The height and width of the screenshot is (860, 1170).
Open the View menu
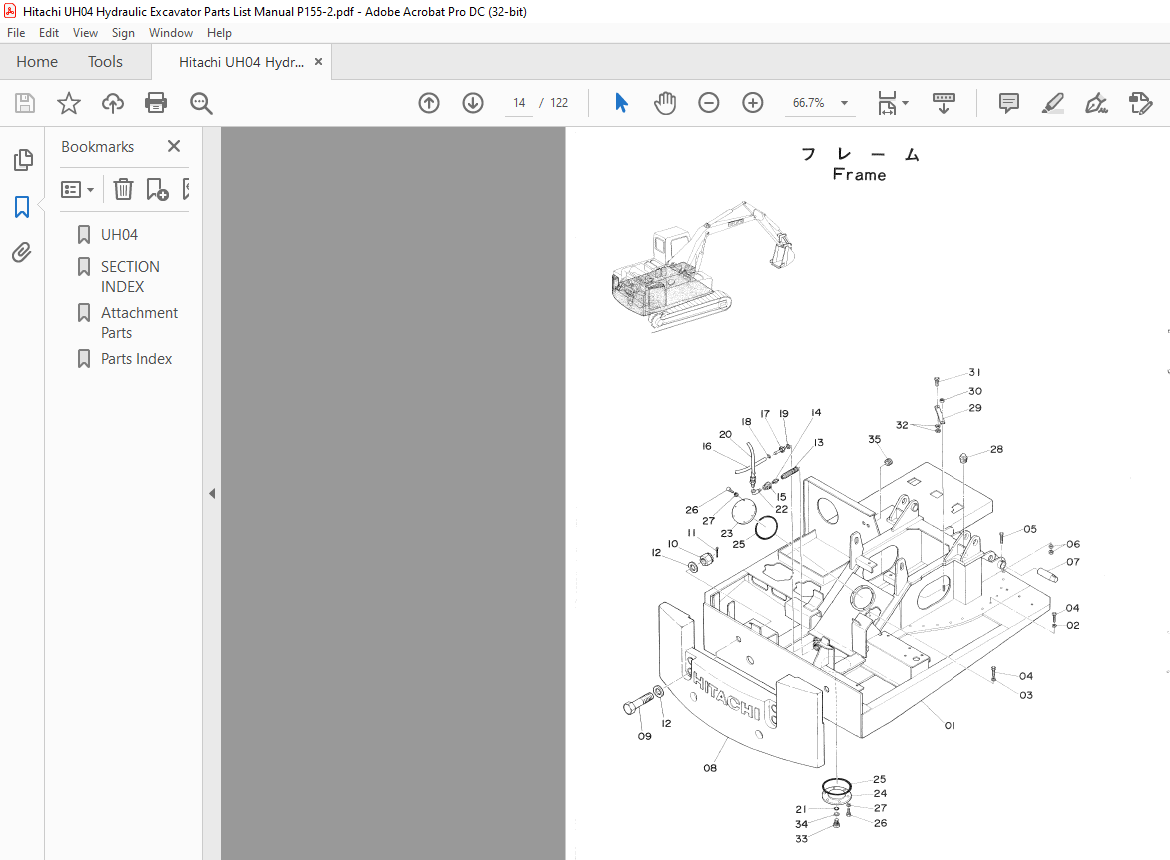[x=85, y=33]
